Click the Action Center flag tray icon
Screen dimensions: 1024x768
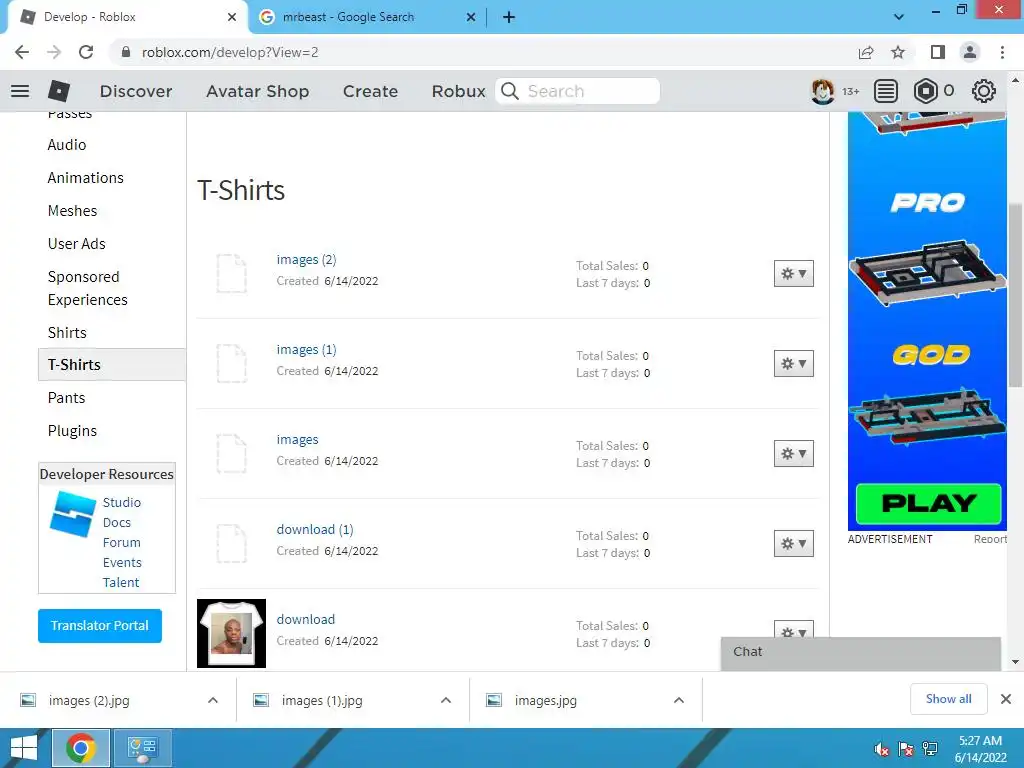[x=906, y=749]
